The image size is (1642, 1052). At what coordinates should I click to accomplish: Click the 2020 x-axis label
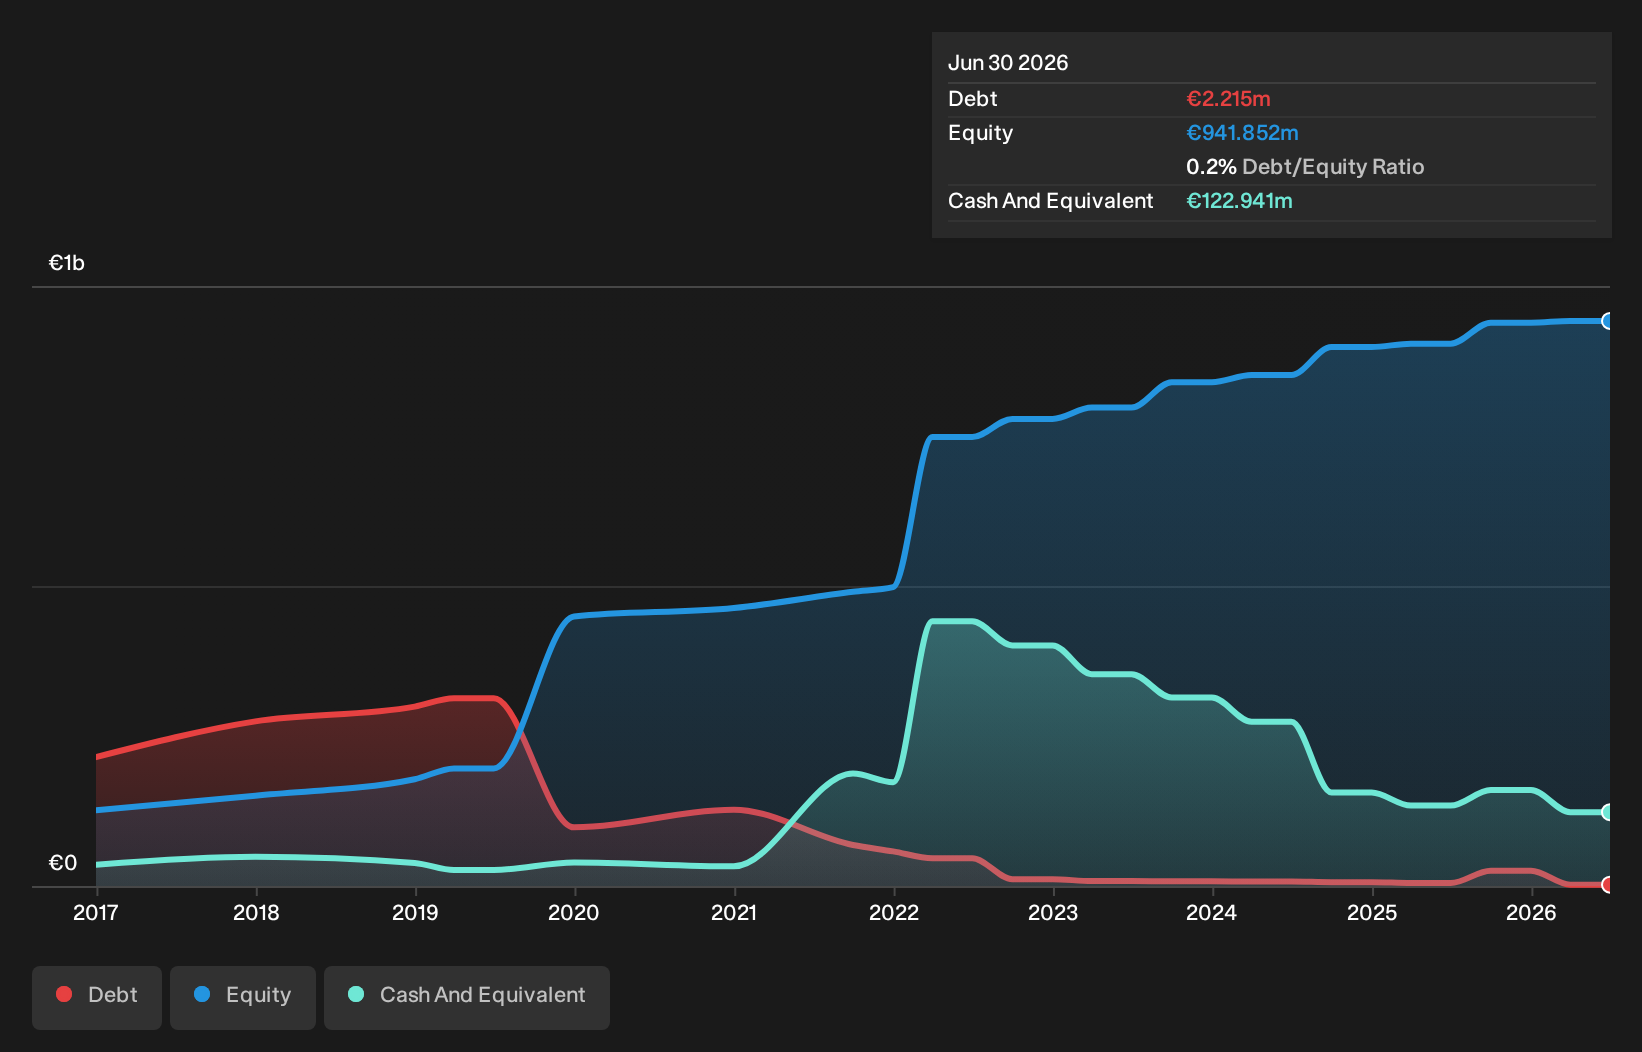(x=574, y=912)
